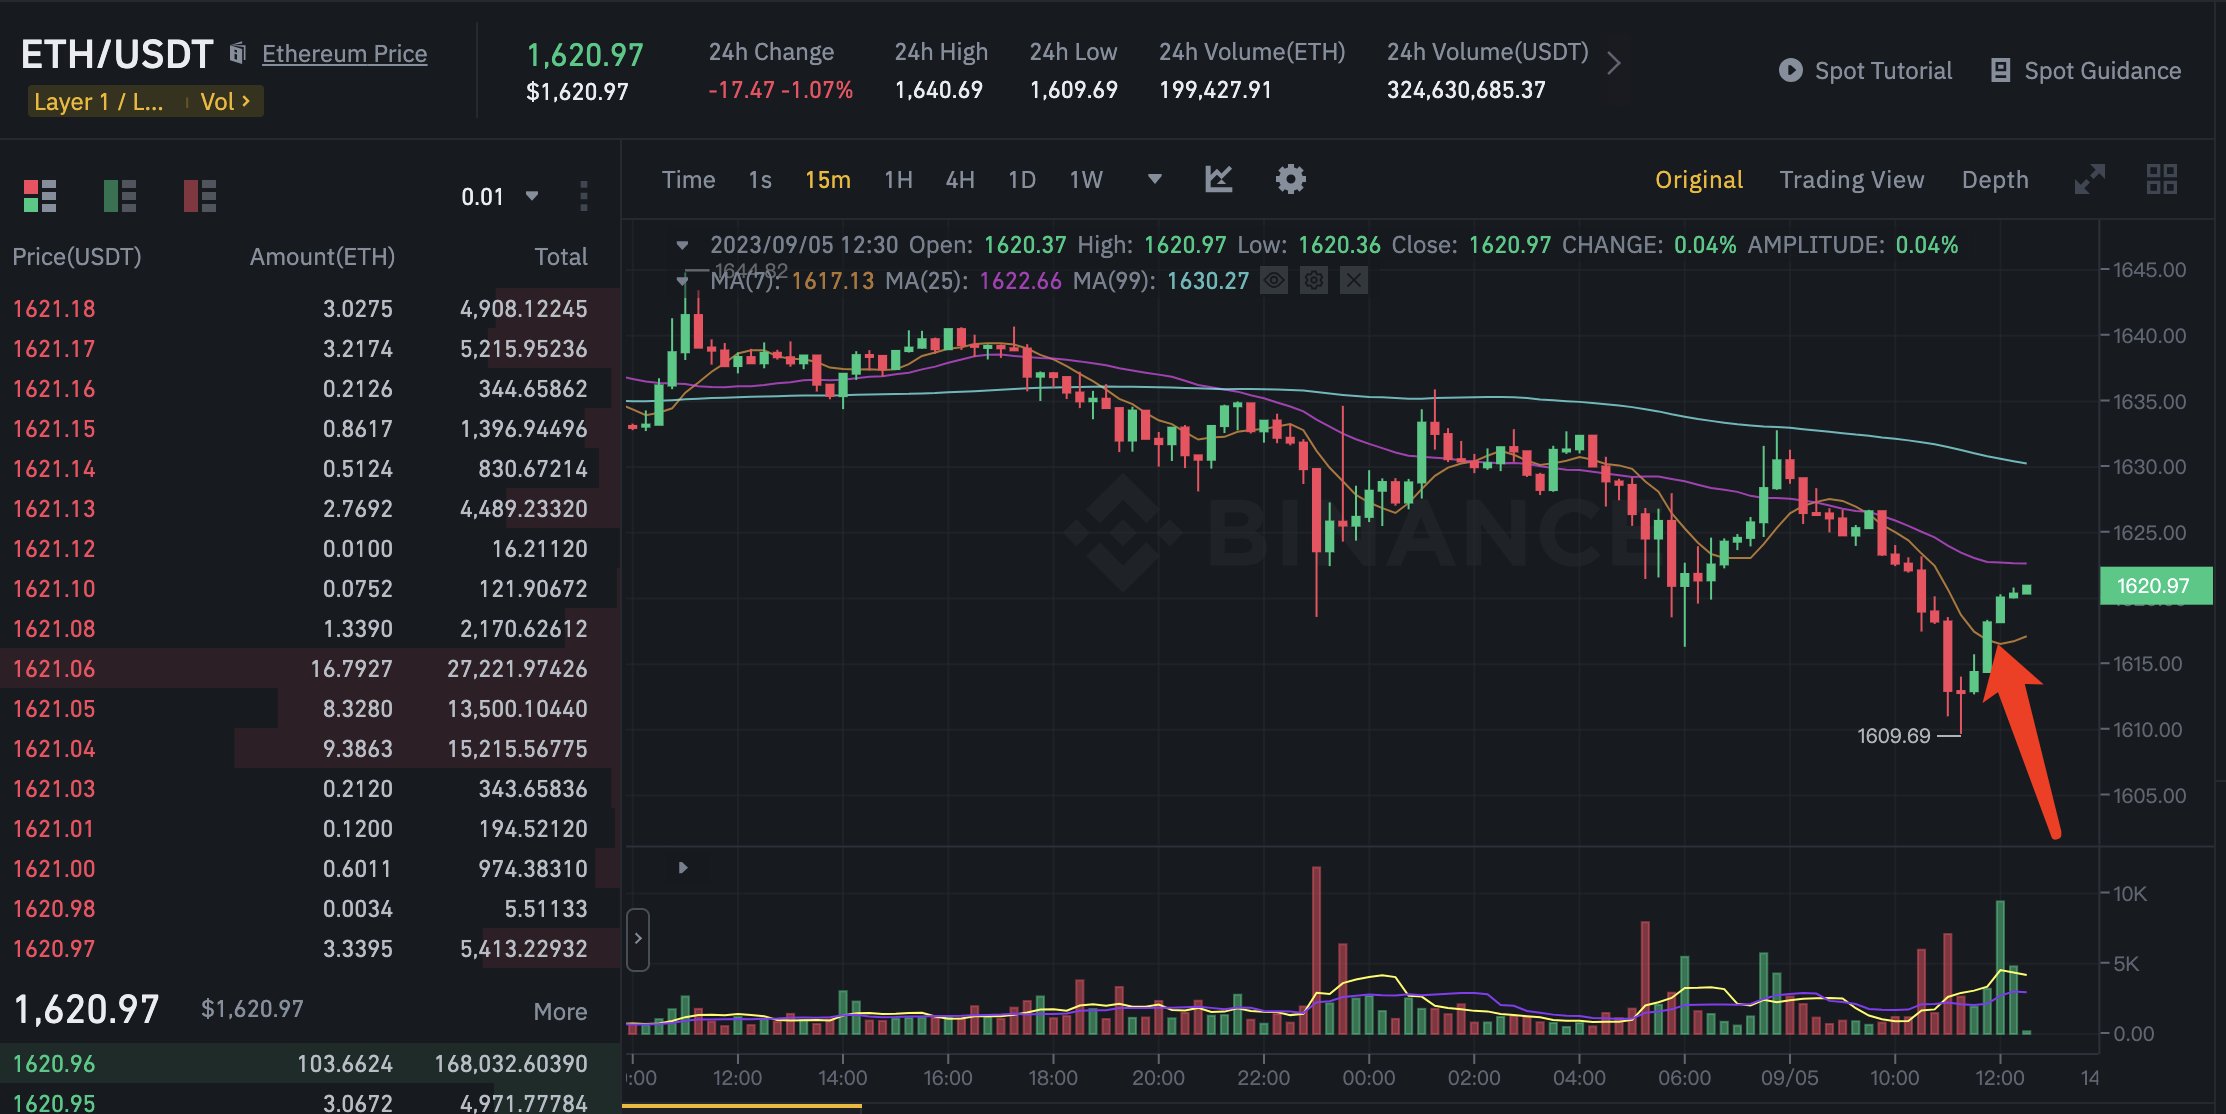Switch to the Trading View chart
Image resolution: width=2226 pixels, height=1114 pixels.
1851,180
